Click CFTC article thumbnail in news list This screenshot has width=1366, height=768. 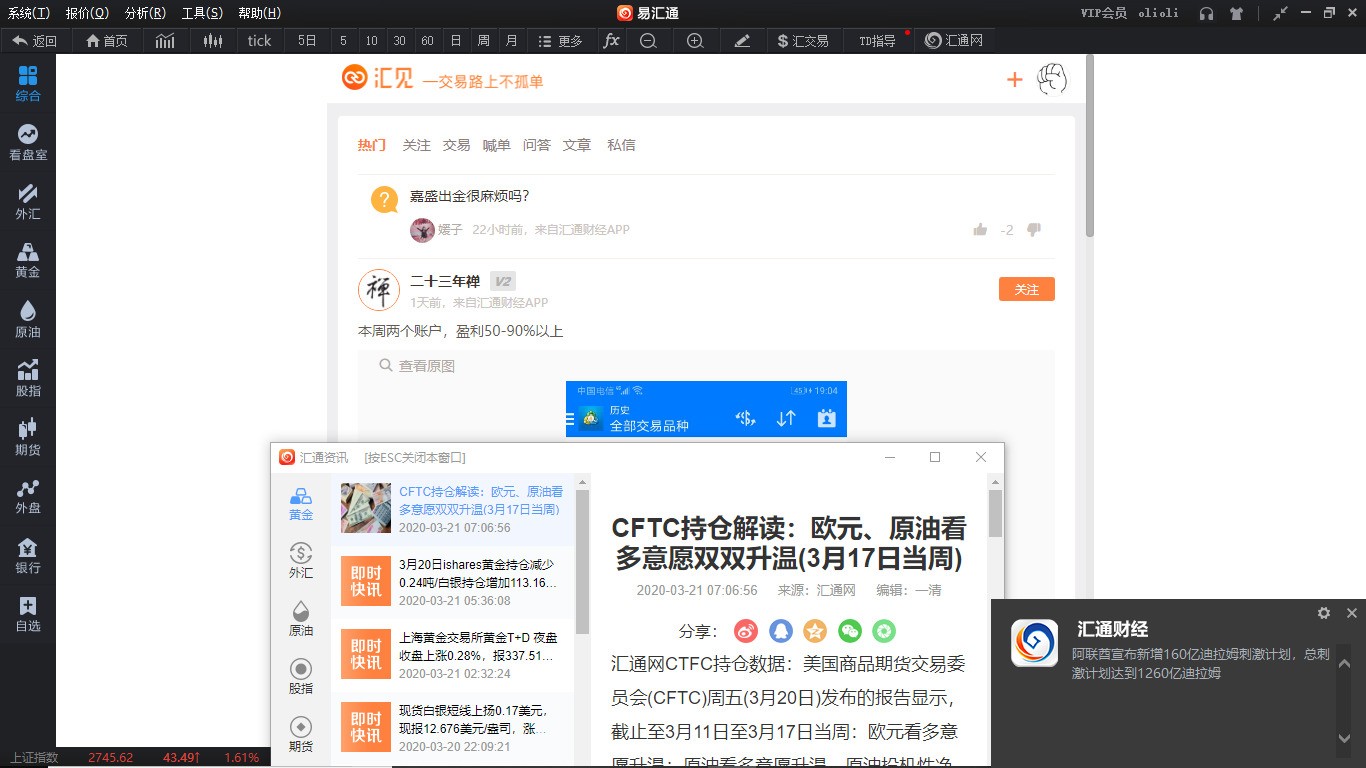(x=366, y=508)
